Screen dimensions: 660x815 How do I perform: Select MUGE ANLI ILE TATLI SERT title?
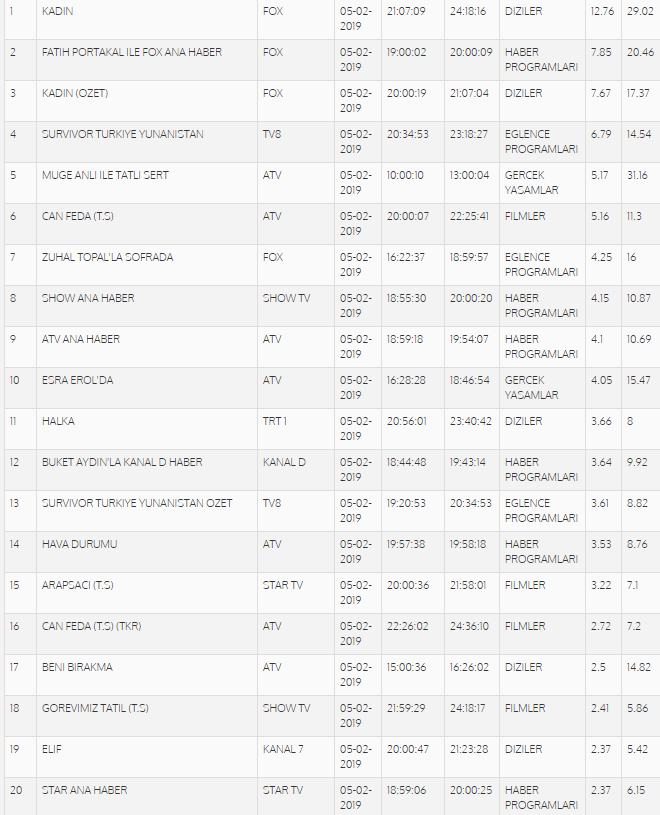tap(105, 175)
